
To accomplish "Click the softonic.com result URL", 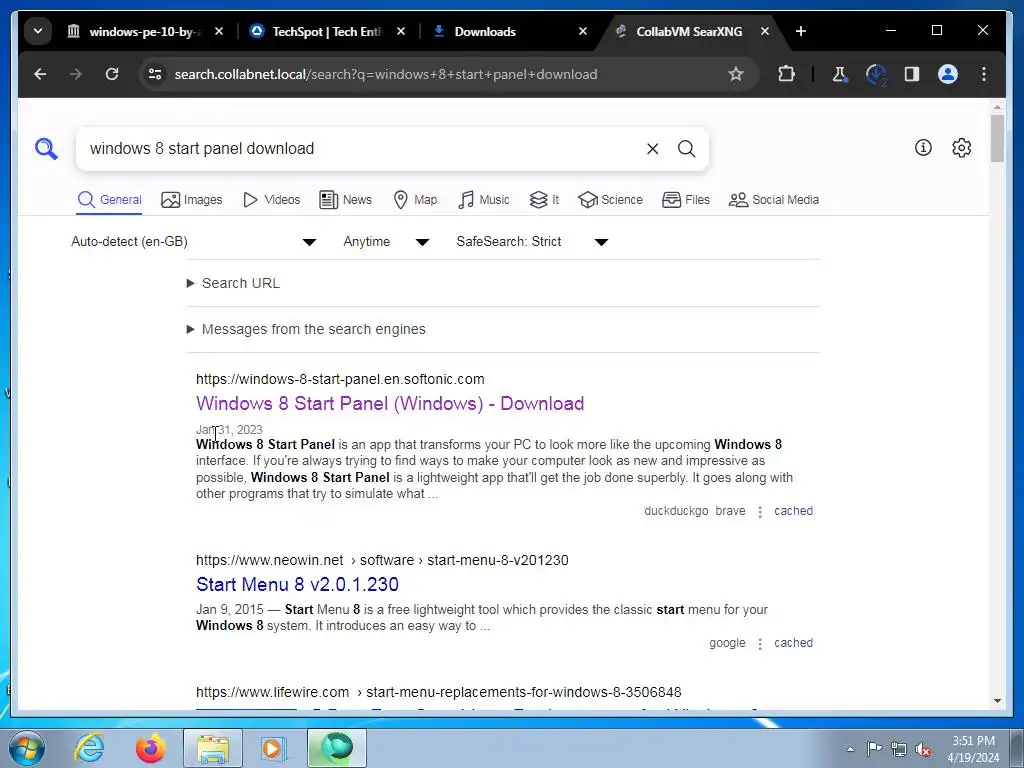I will click(x=340, y=379).
